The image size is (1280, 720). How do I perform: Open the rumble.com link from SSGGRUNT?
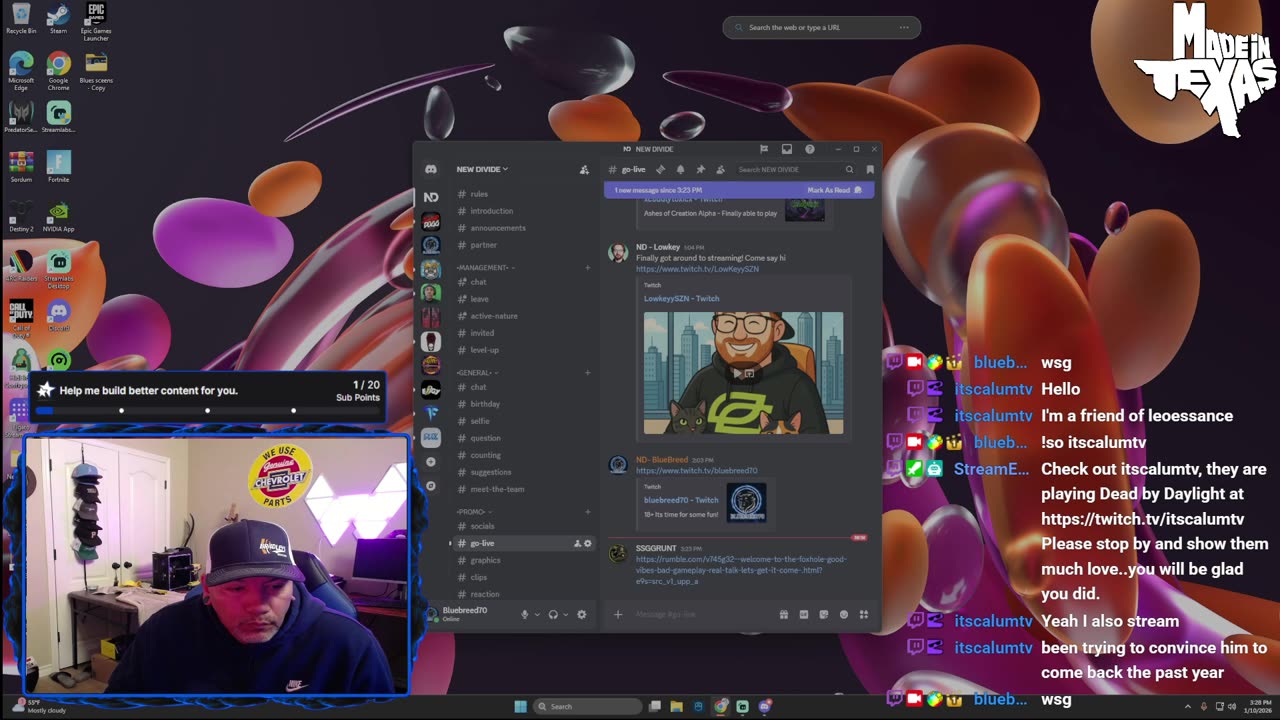(x=741, y=570)
